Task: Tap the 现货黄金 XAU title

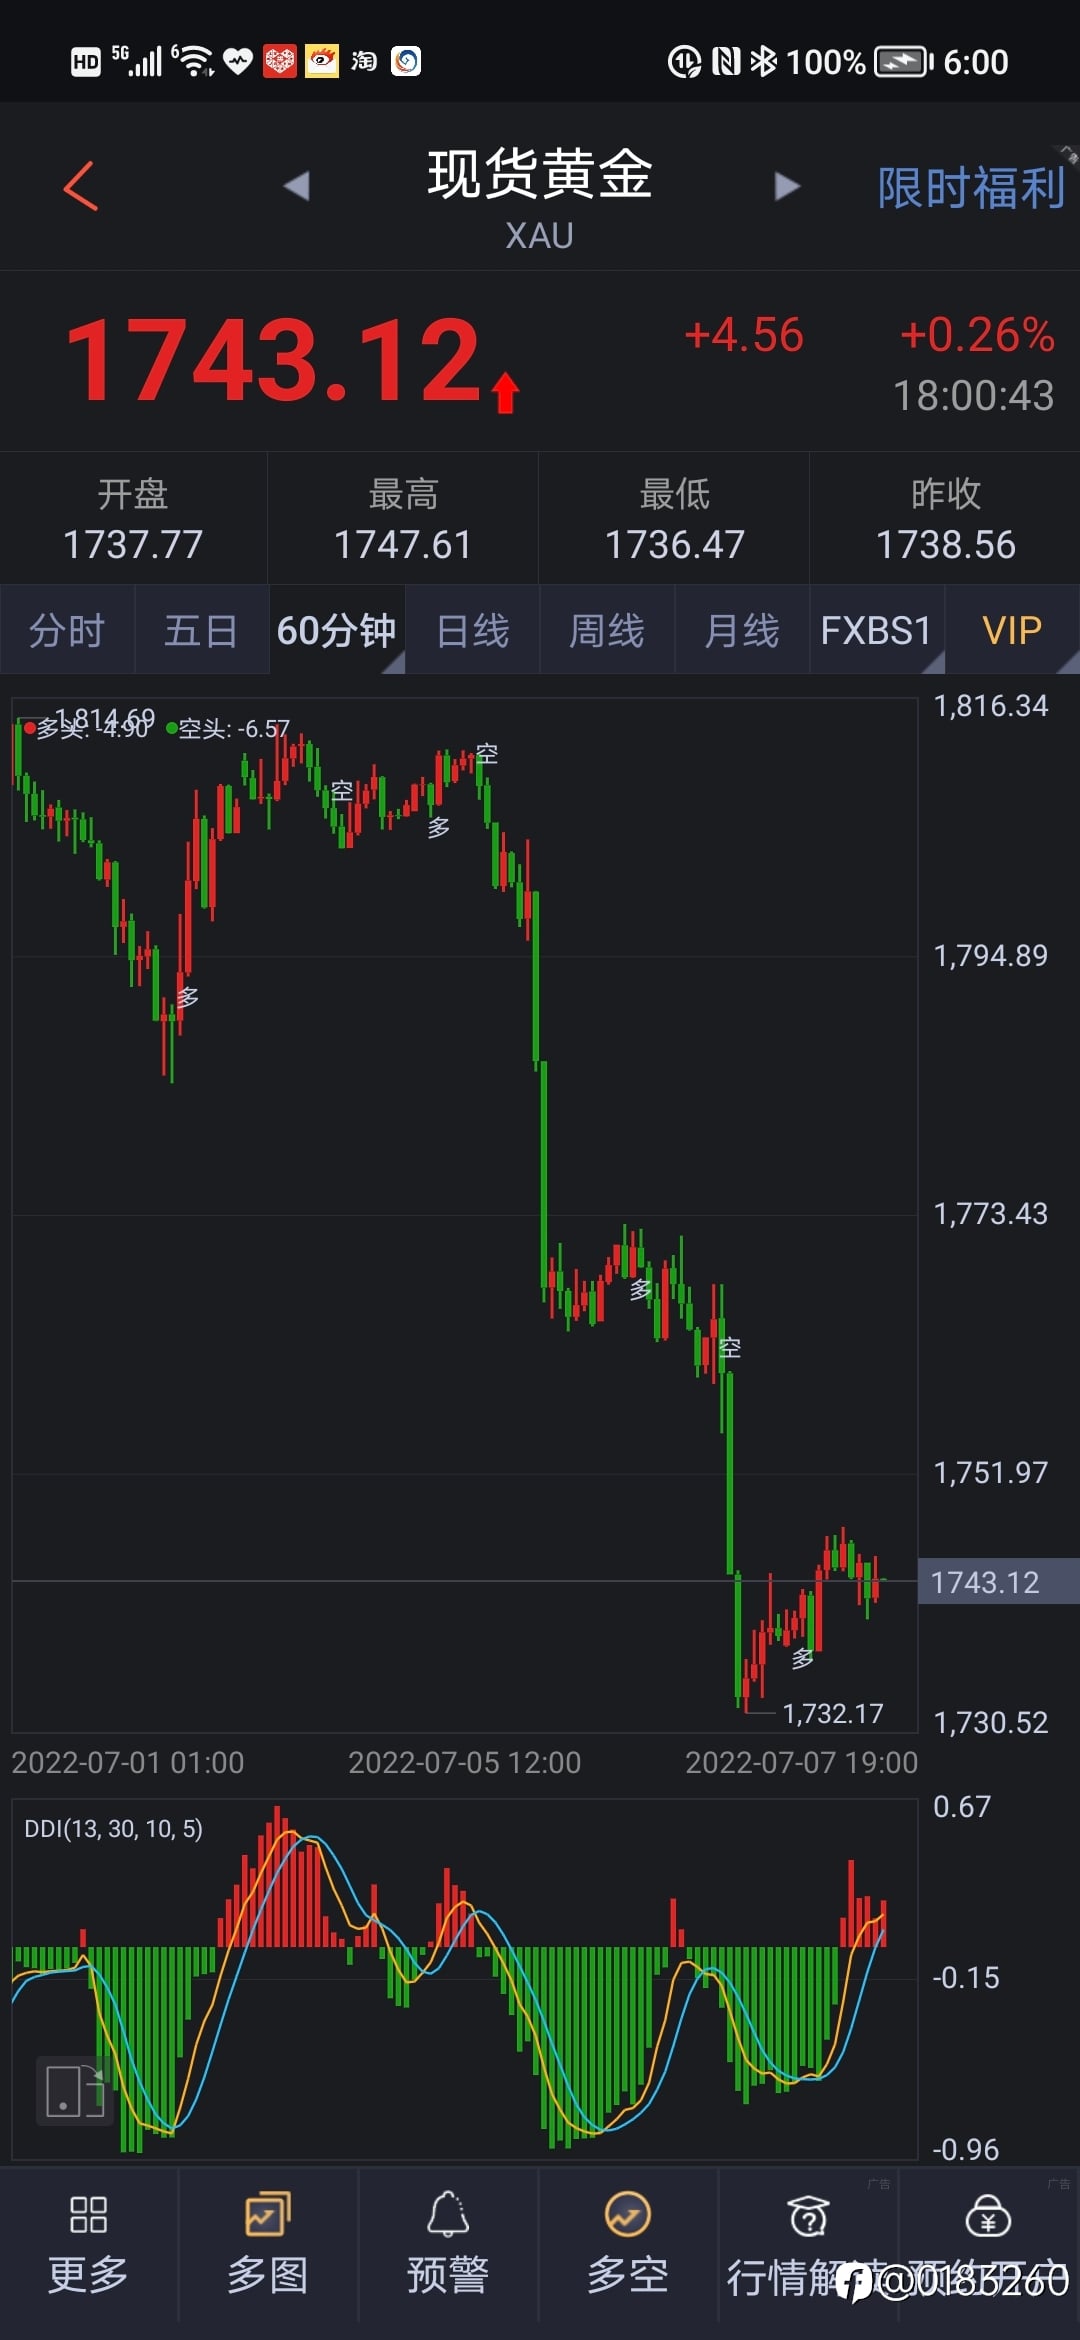Action: [540, 198]
